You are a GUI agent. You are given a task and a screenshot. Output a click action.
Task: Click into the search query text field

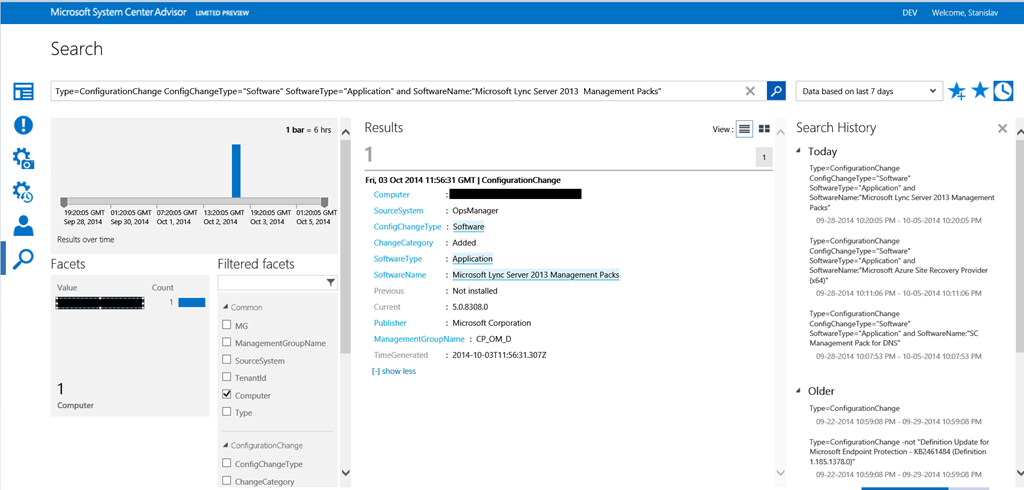[x=400, y=91]
